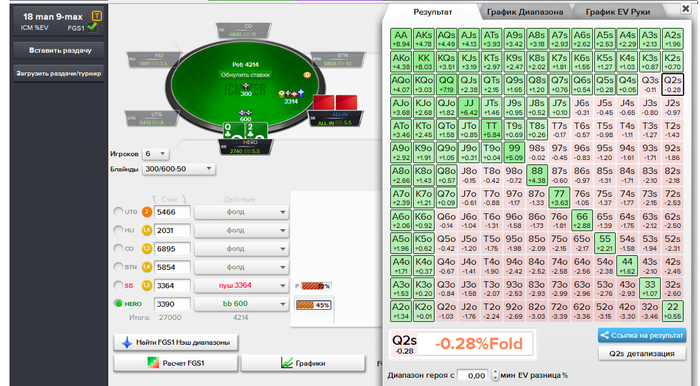Edit the мин EV разница field 0,00
700x386 pixels.
click(x=473, y=375)
